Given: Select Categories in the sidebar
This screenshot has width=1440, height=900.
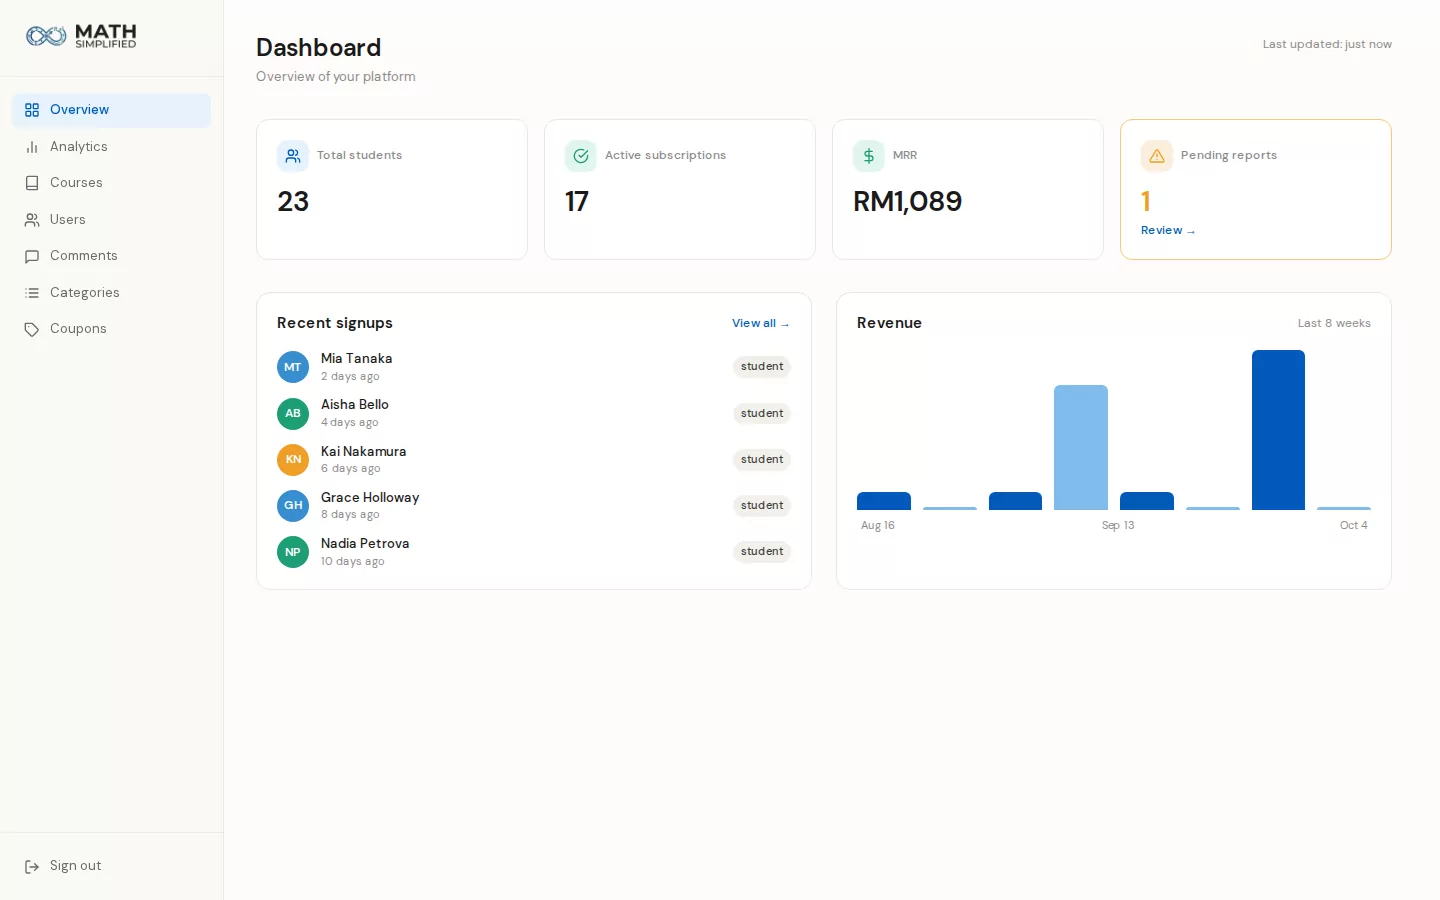Looking at the screenshot, I should [111, 293].
